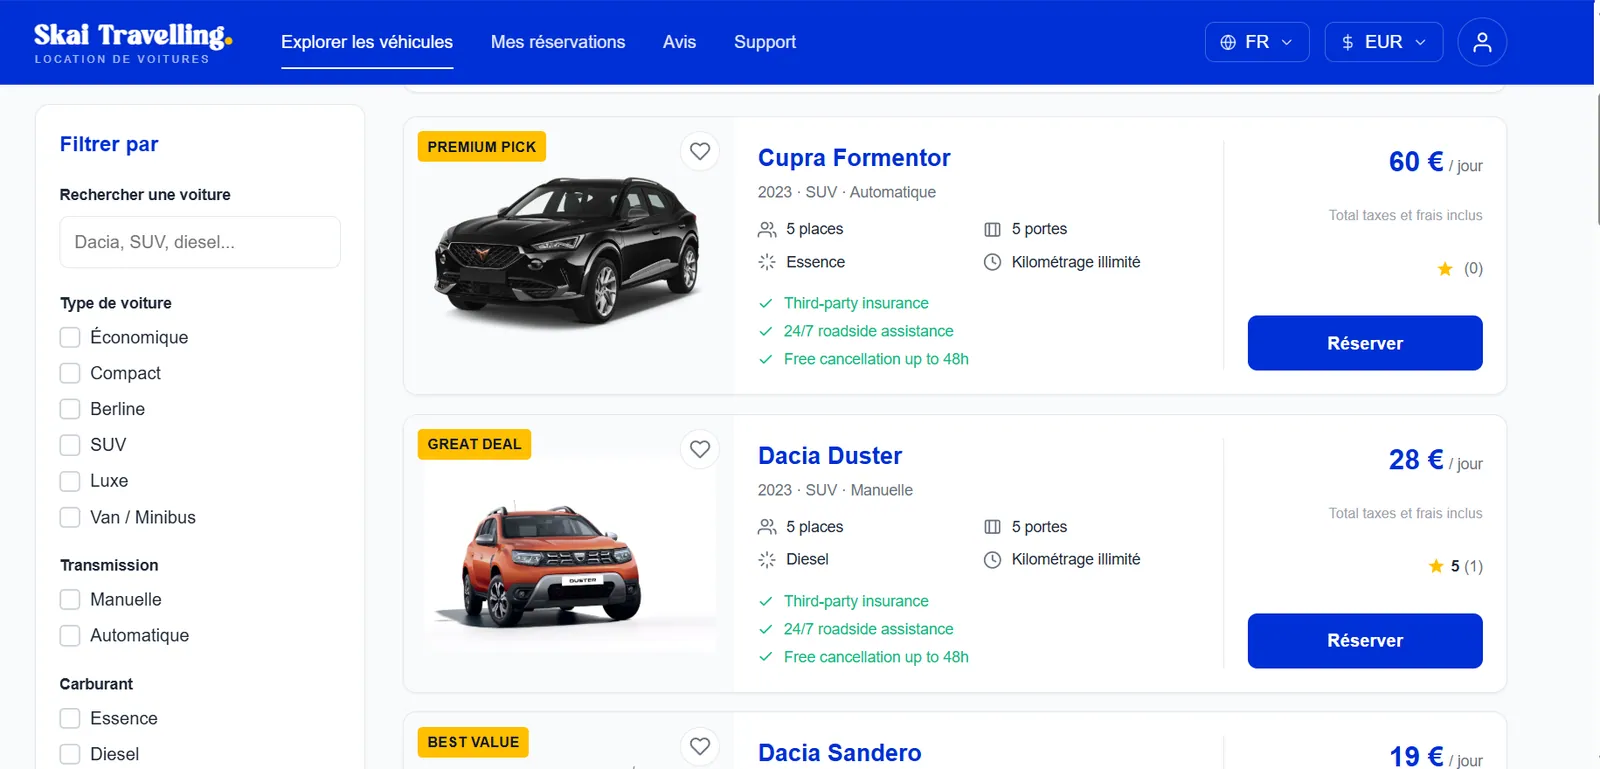
Task: Toggle the Économique car type filter
Action: click(x=70, y=337)
